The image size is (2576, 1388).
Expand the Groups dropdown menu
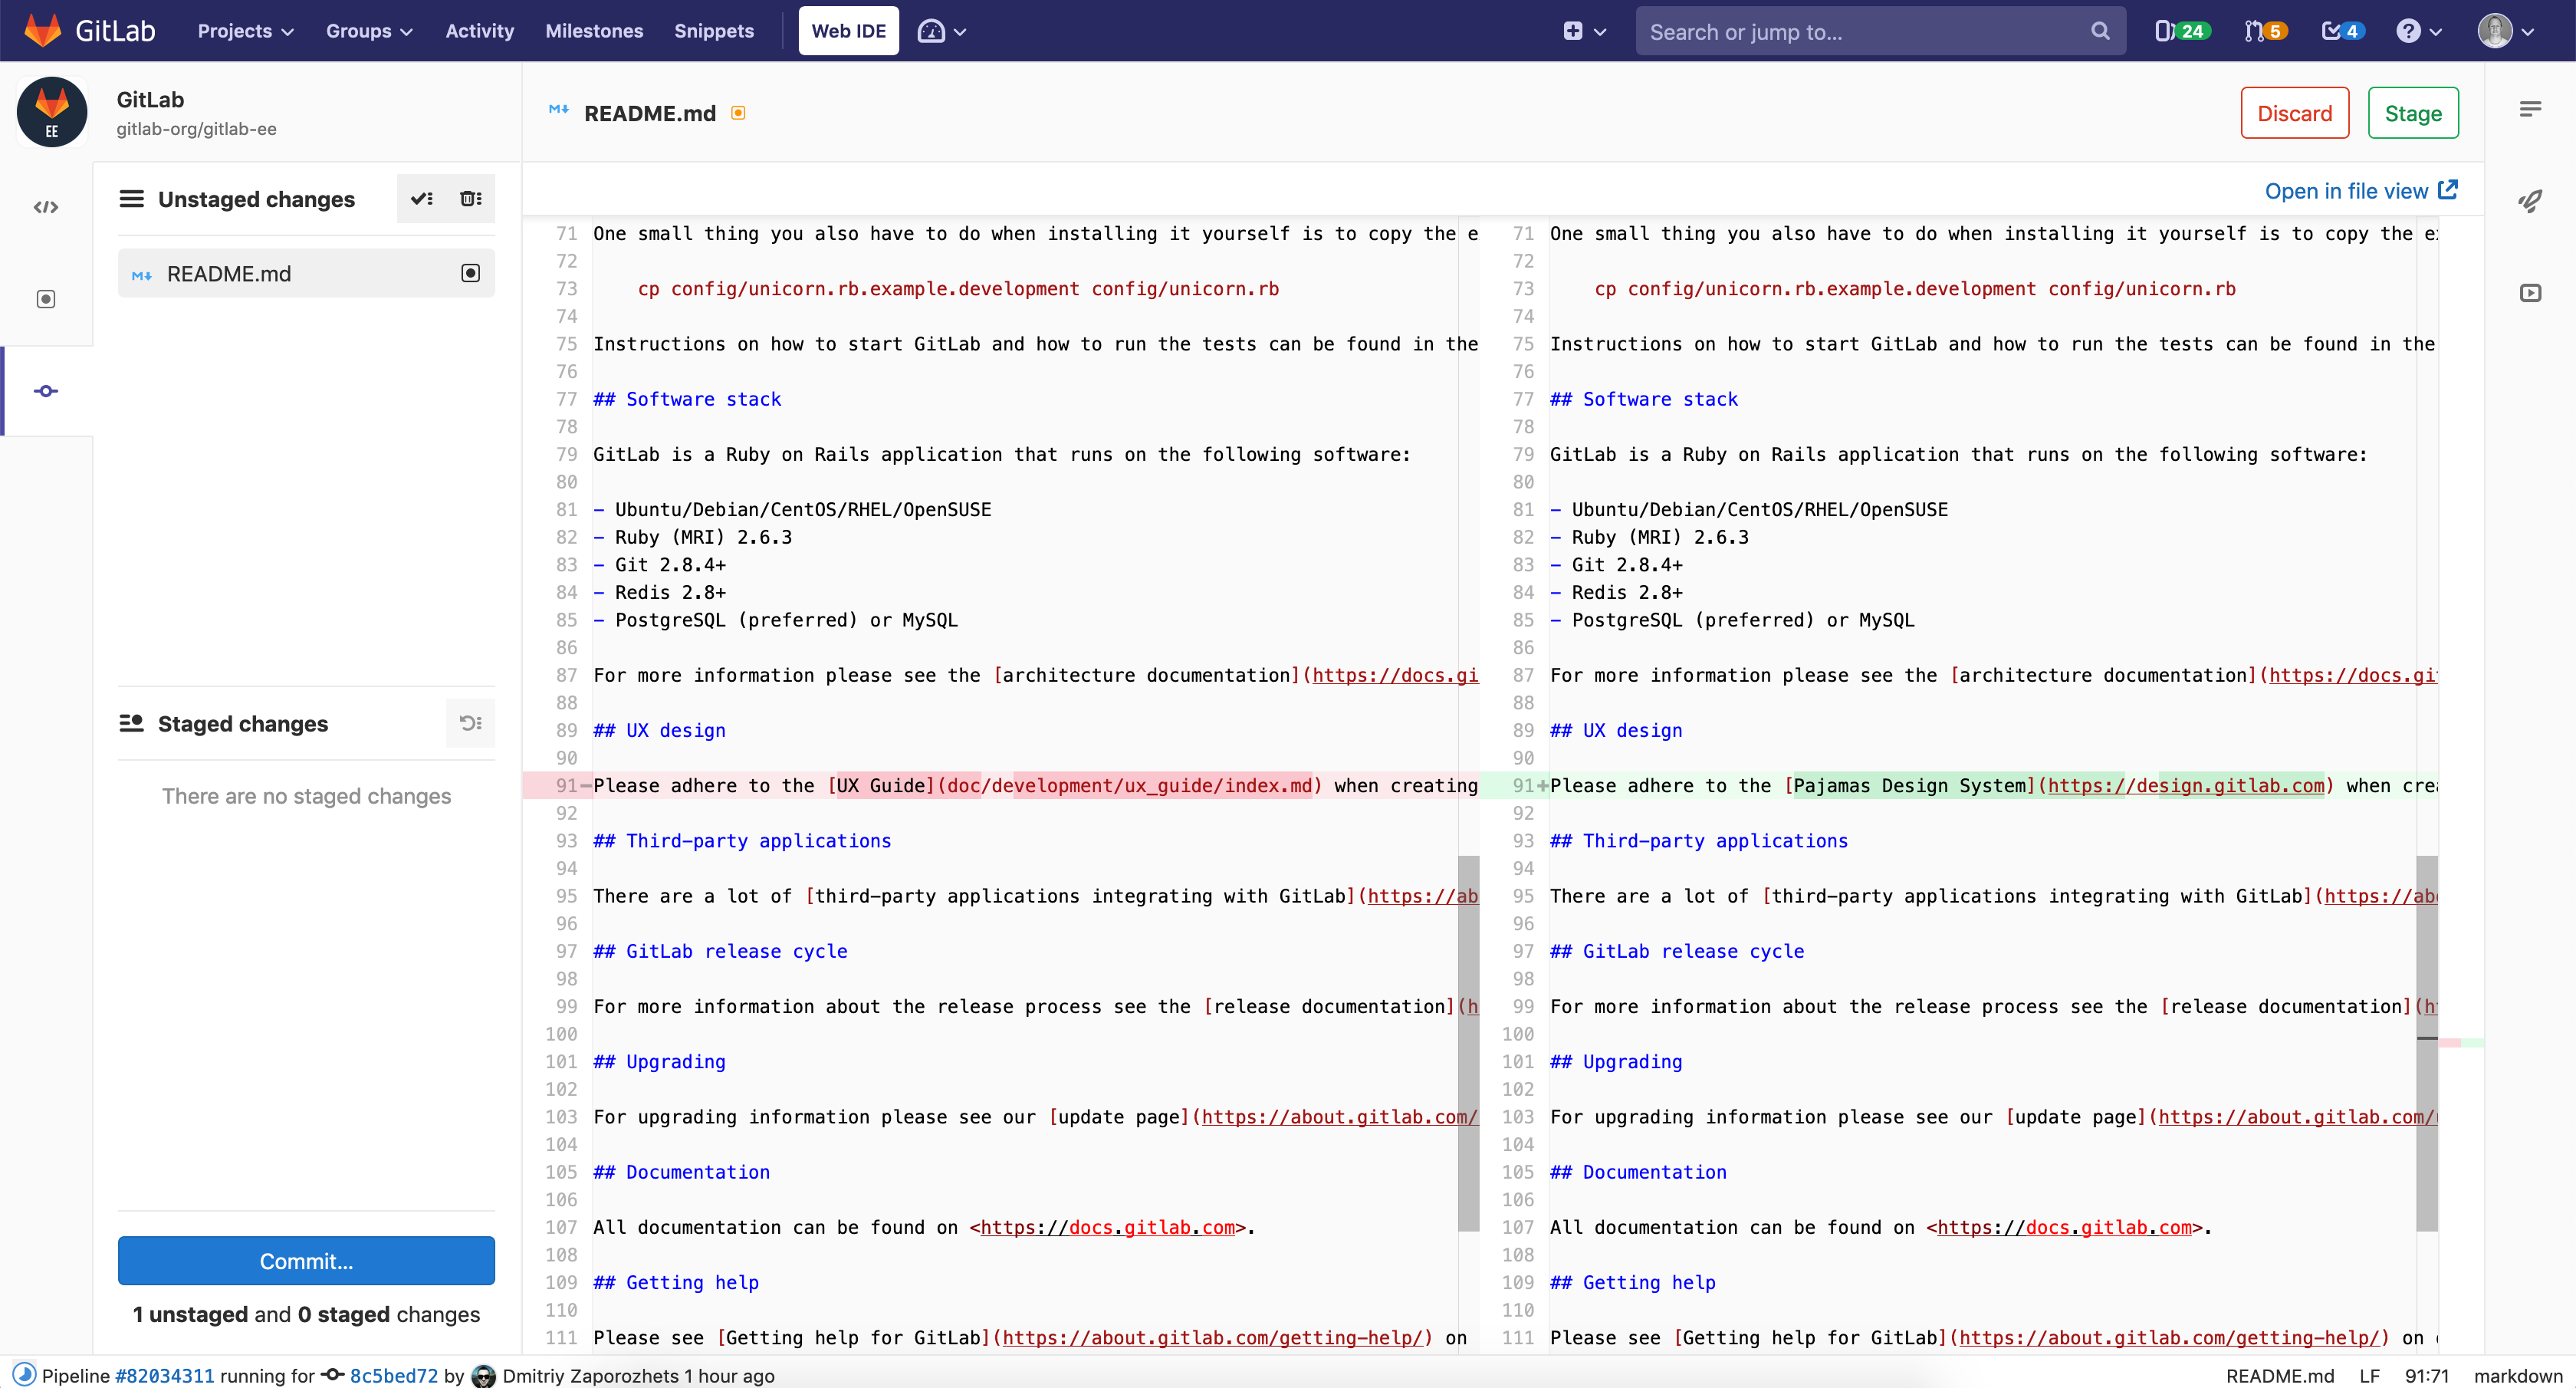368,31
